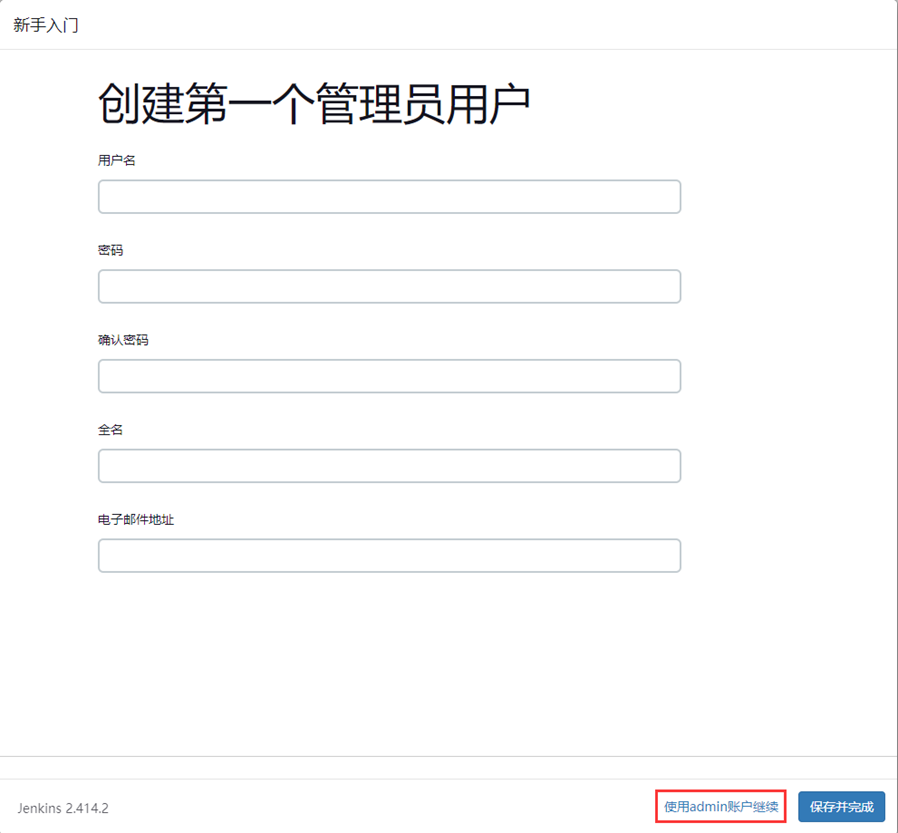898x833 pixels.
Task: Click the 保存并完成 button
Action: pos(841,807)
